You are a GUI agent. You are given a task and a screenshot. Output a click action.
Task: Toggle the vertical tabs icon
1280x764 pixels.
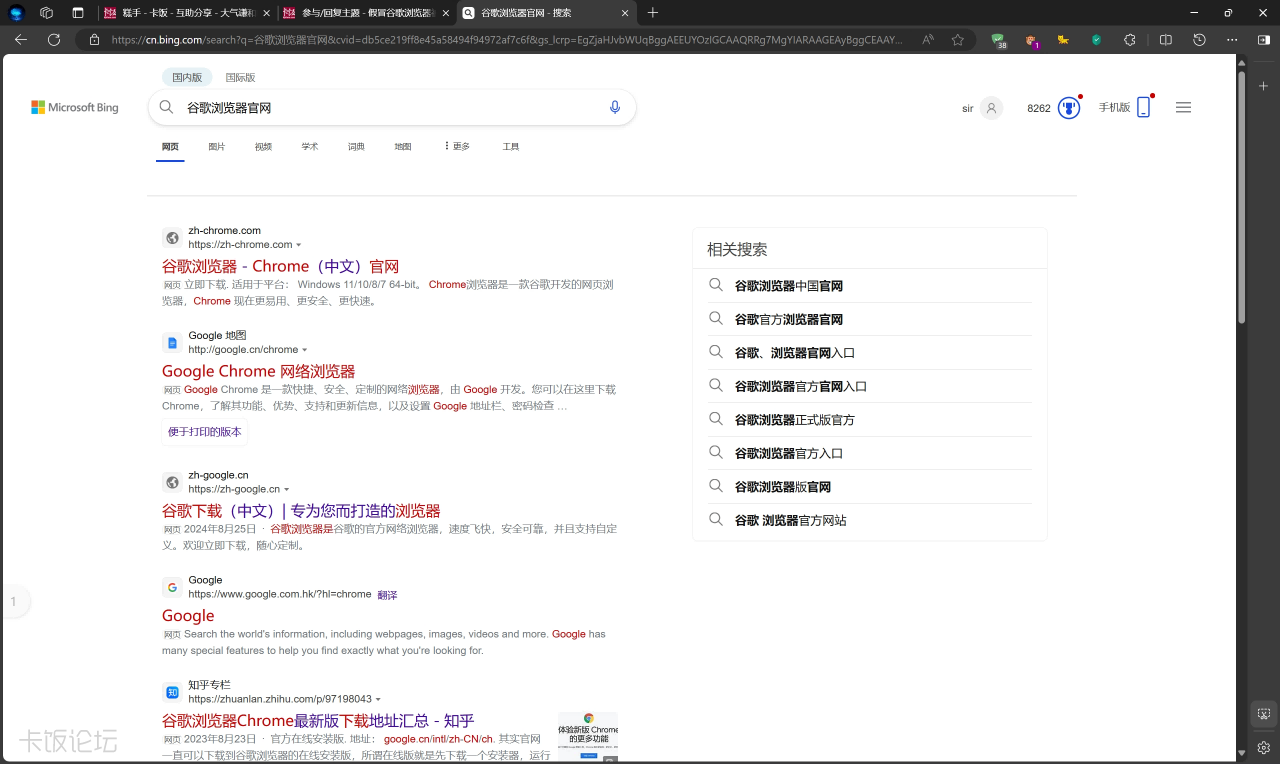[x=78, y=13]
